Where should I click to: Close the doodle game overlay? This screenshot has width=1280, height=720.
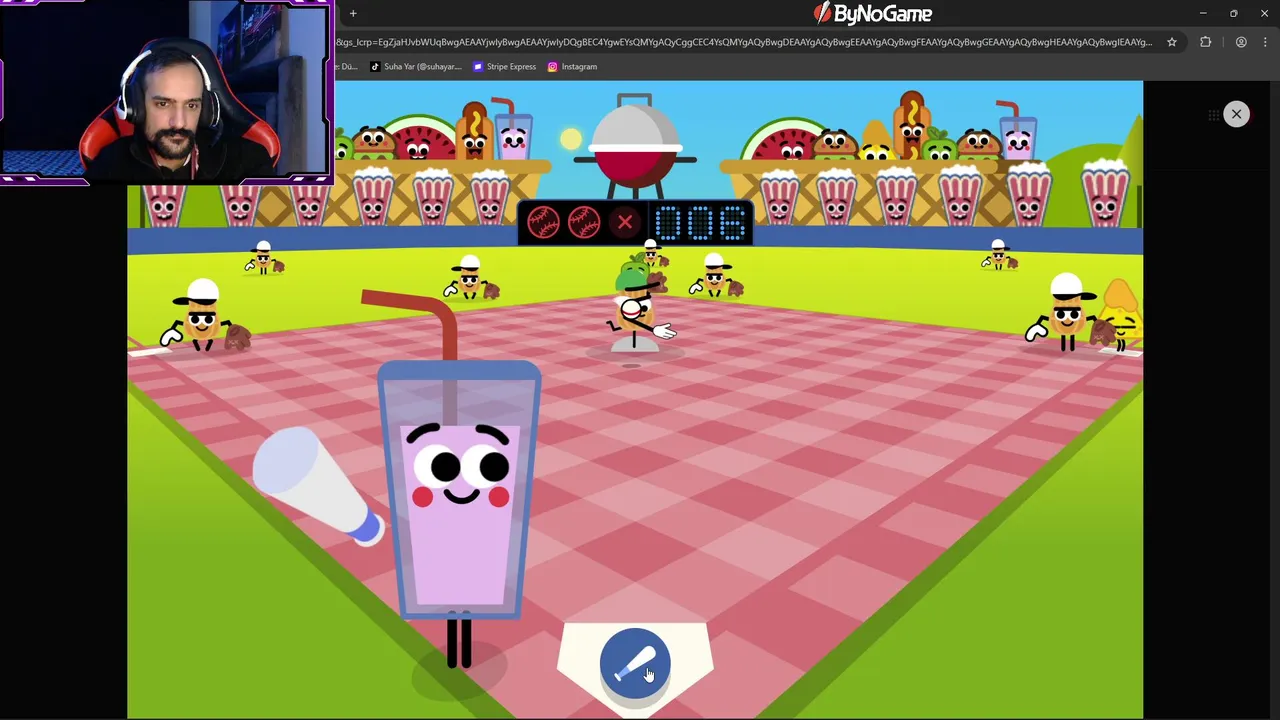1236,114
